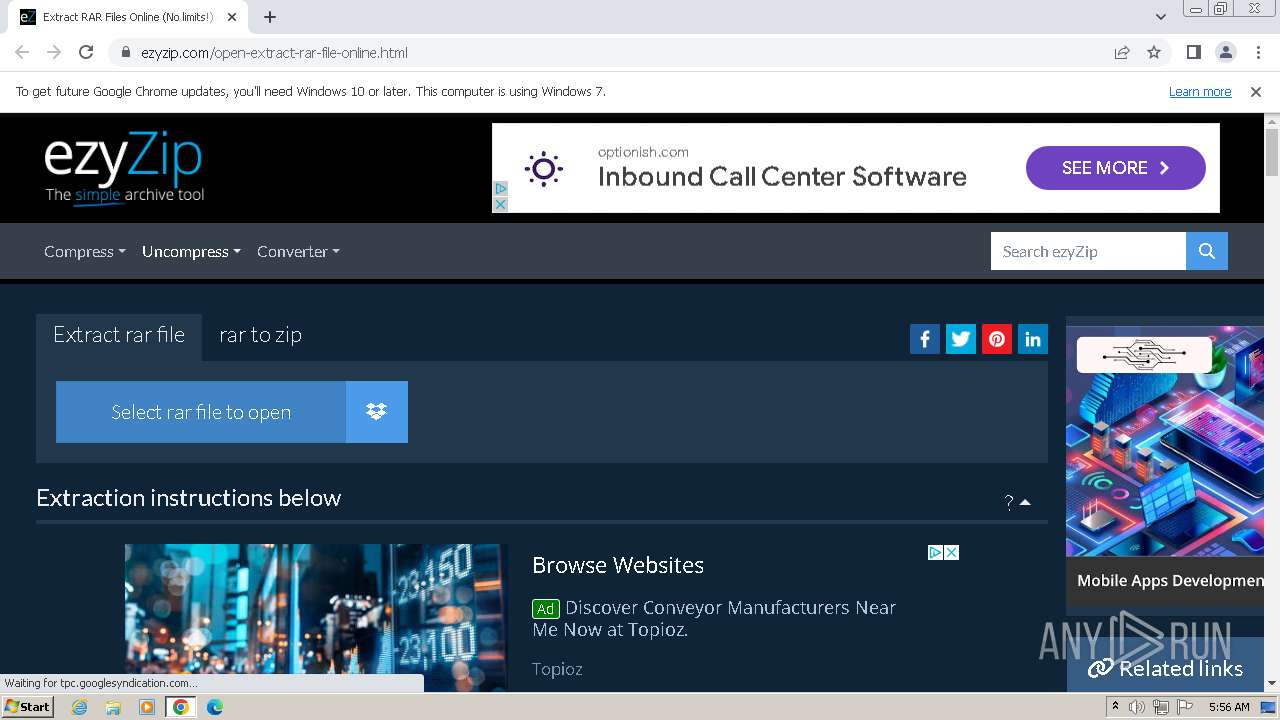Screen dimensions: 1280x720
Task: Share page on Facebook
Action: coord(925,339)
